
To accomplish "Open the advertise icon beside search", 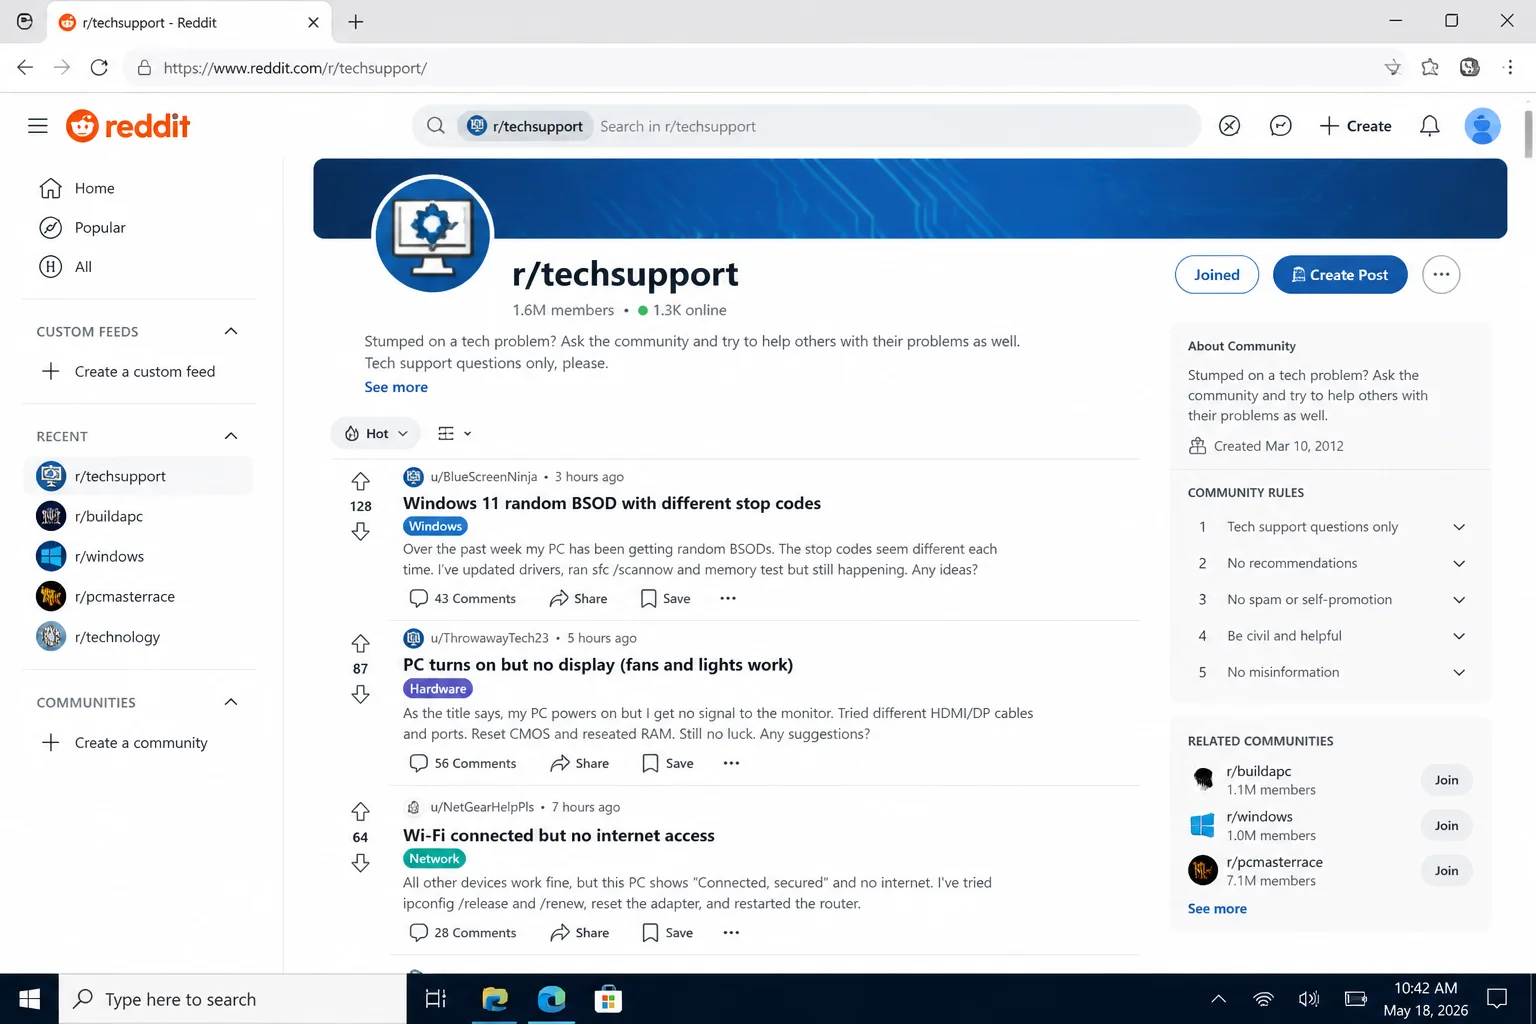I will 1230,126.
